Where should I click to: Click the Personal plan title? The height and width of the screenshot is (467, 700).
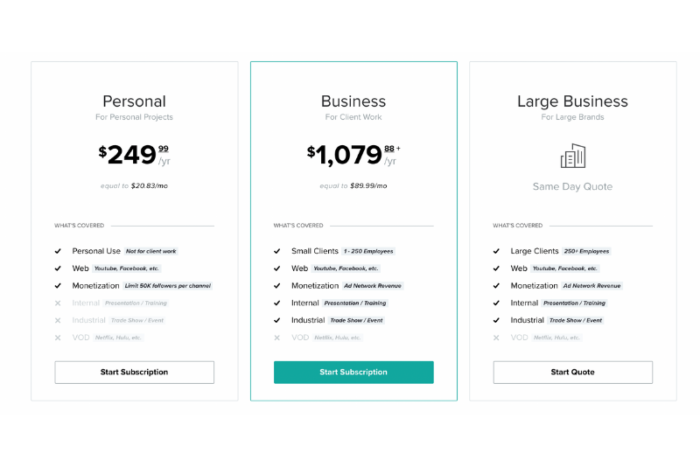134,101
